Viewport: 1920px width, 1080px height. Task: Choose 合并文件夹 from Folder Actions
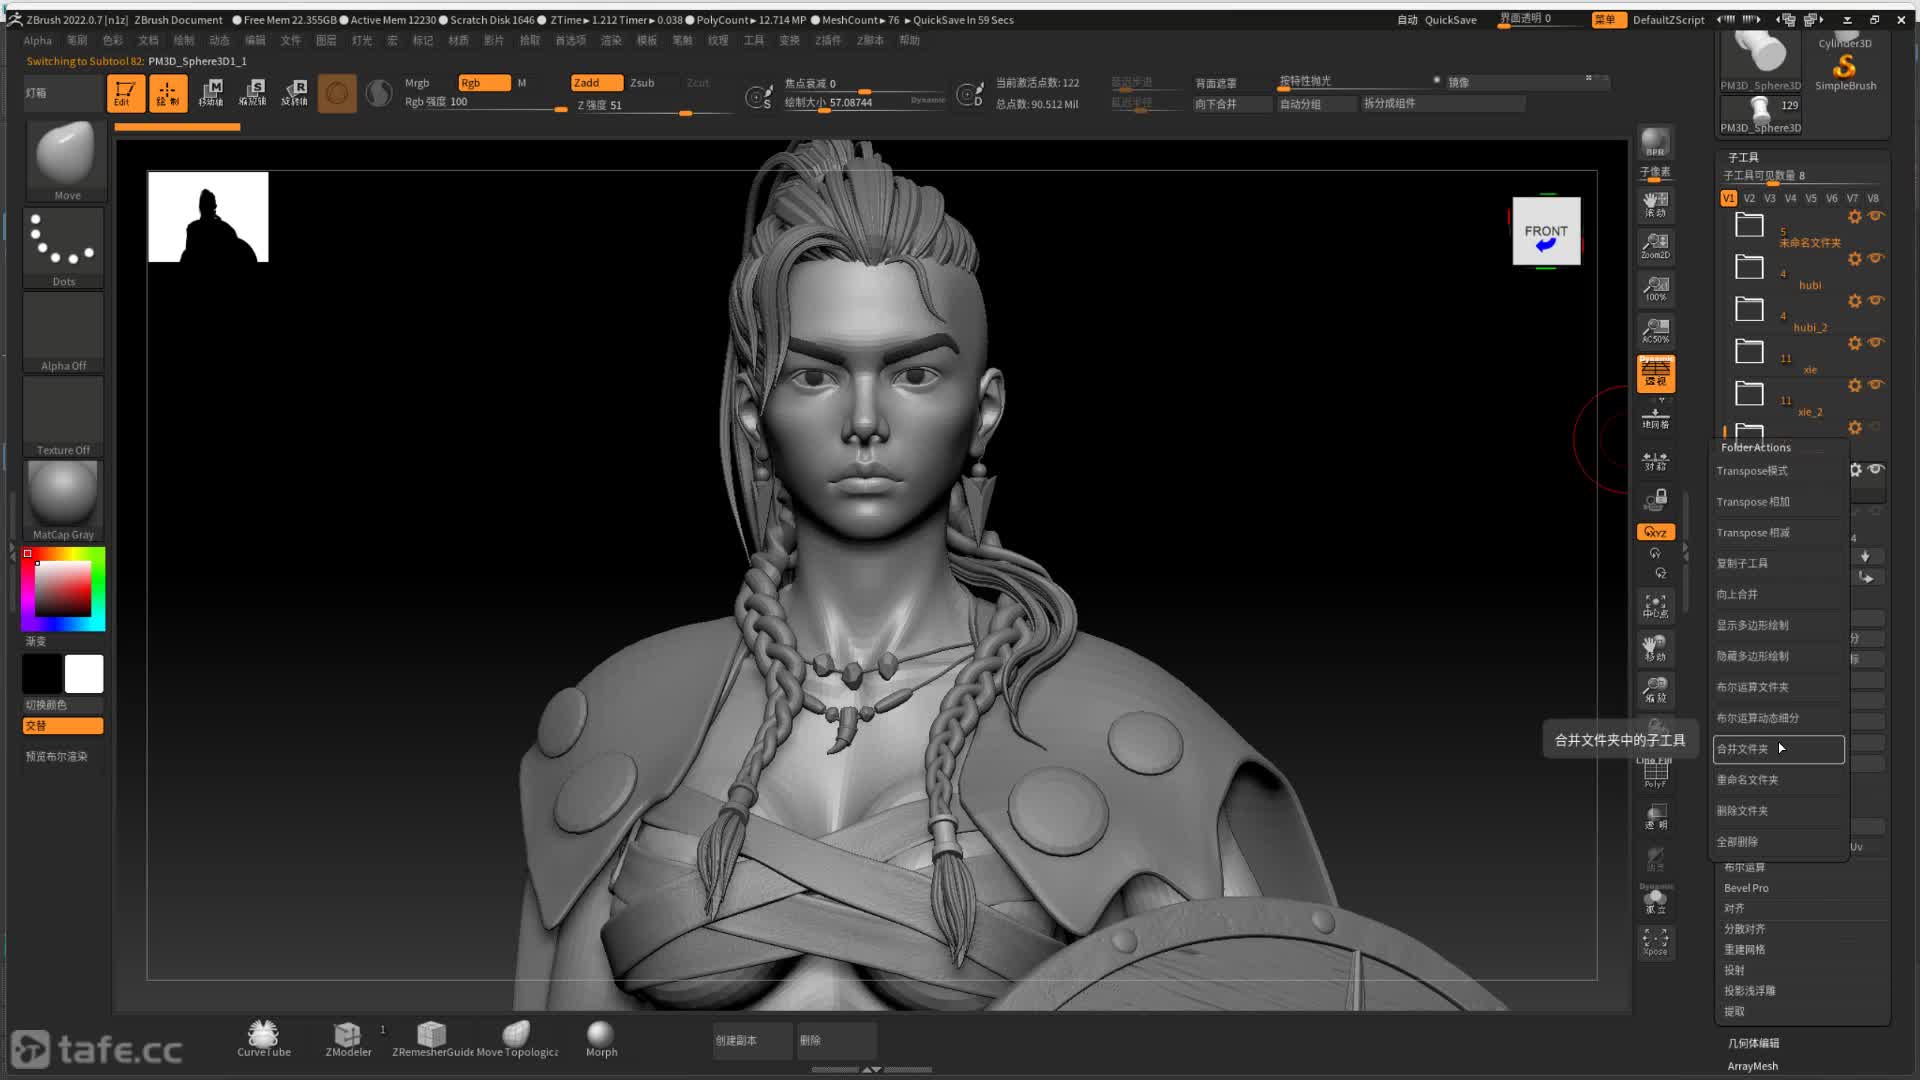tap(1778, 749)
